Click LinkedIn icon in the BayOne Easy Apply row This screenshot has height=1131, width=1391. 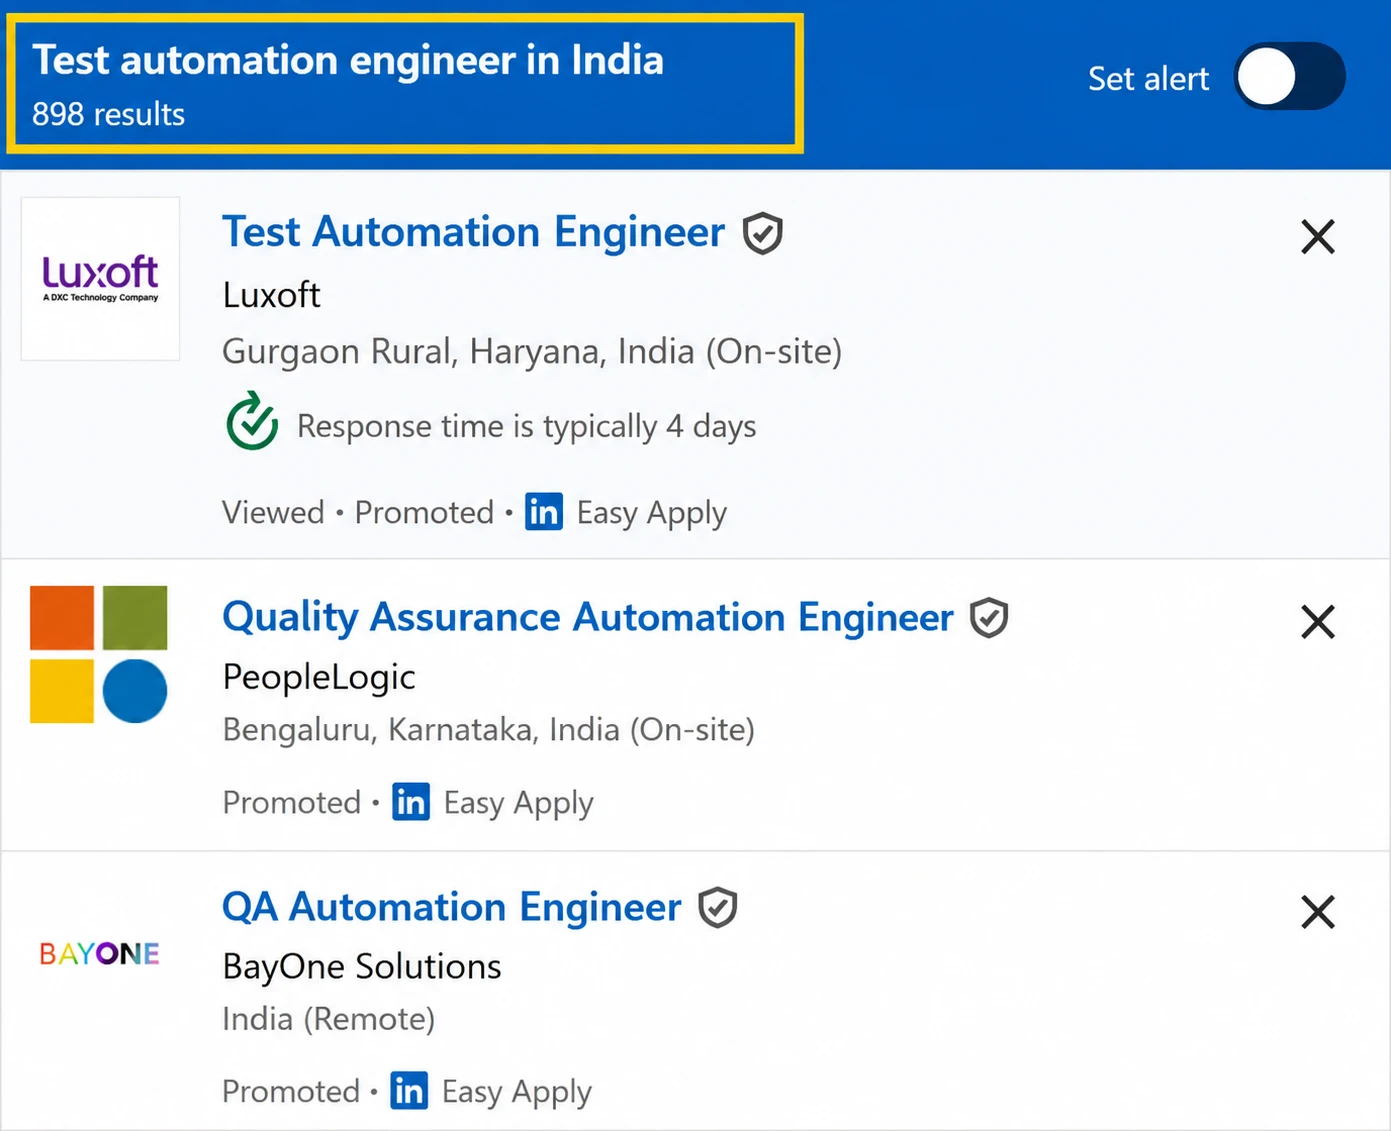pyautogui.click(x=409, y=1091)
